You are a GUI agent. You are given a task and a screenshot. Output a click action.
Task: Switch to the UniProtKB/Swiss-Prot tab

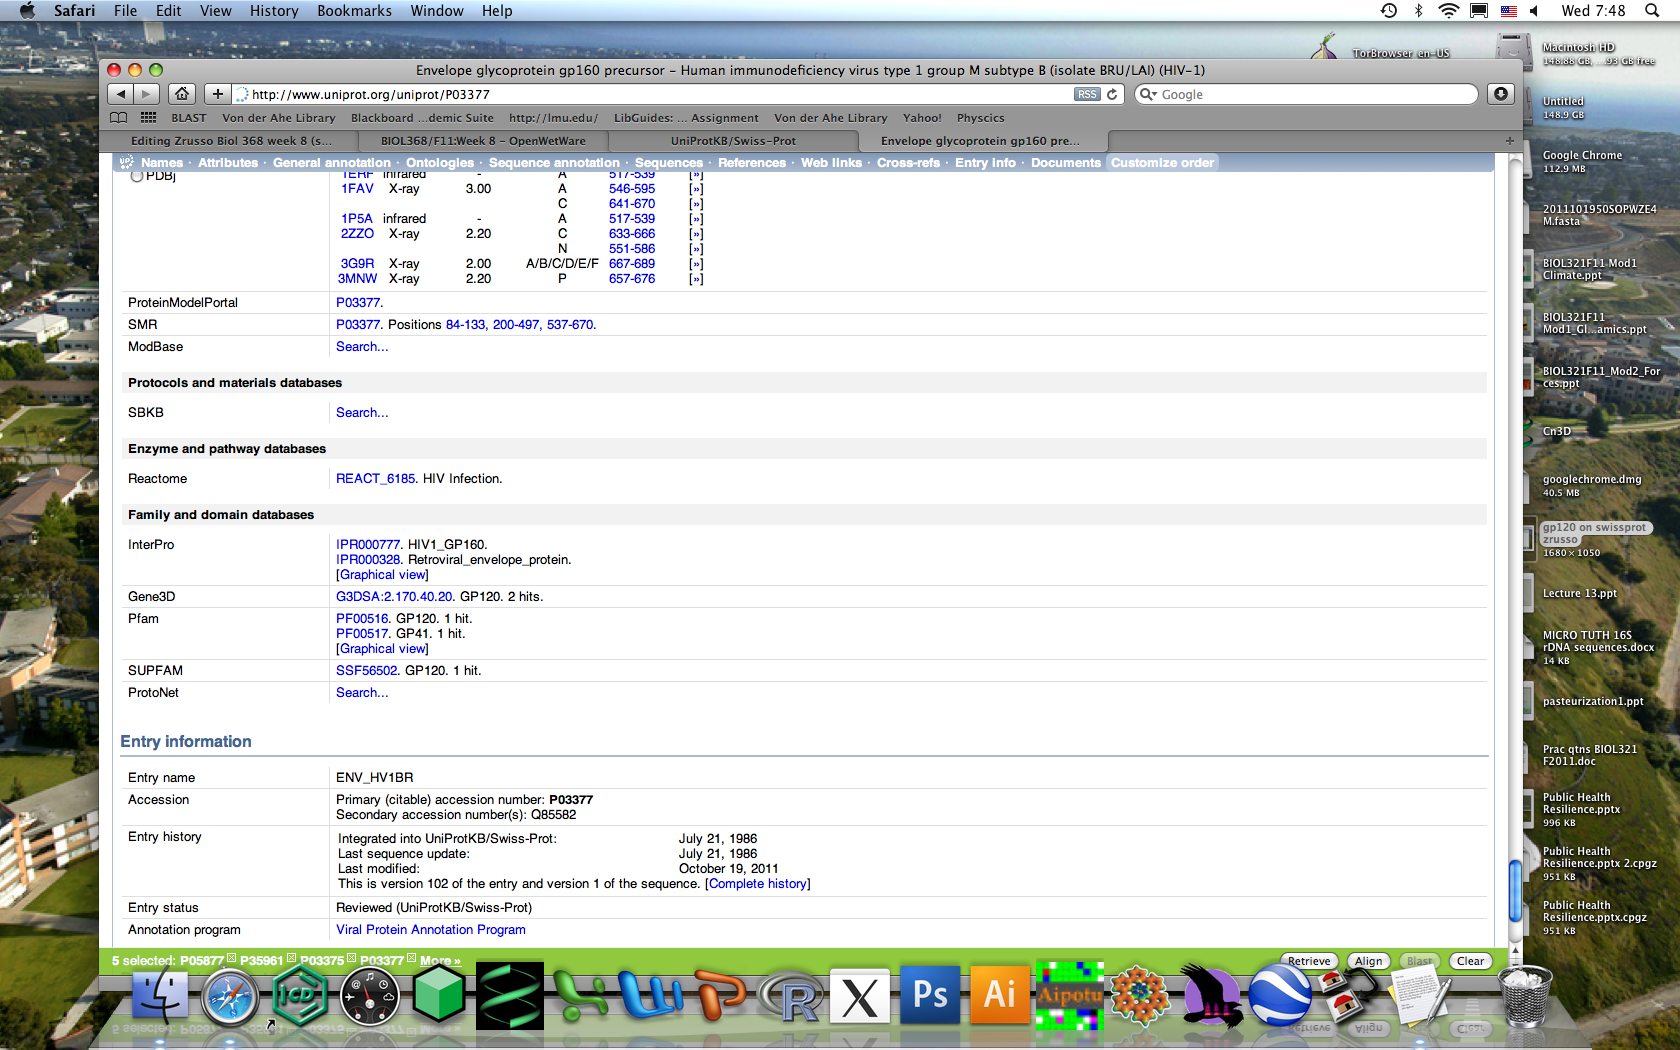[x=733, y=141]
